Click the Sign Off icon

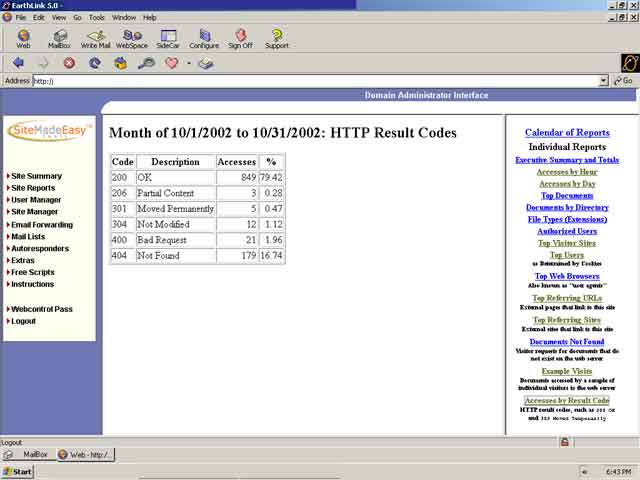(240, 38)
